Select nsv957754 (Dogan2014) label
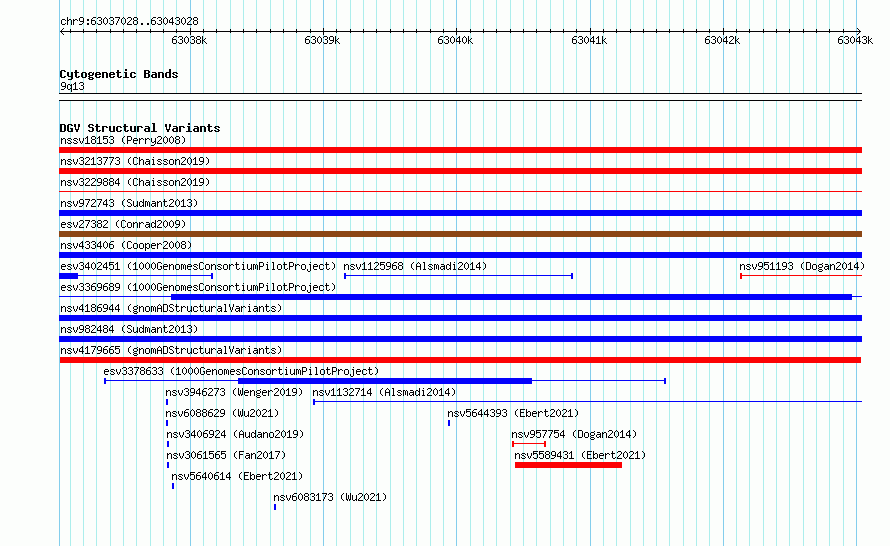890x546 pixels. coord(574,434)
